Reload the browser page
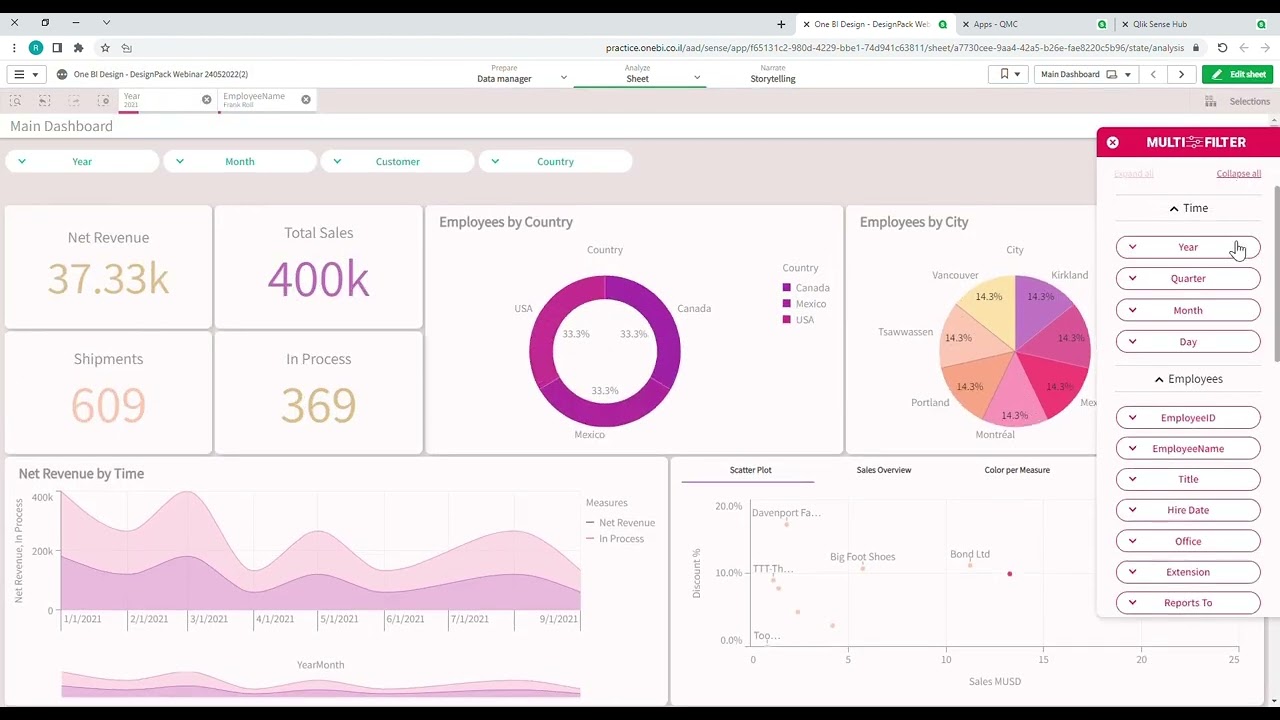The width and height of the screenshot is (1280, 720). tap(1222, 47)
